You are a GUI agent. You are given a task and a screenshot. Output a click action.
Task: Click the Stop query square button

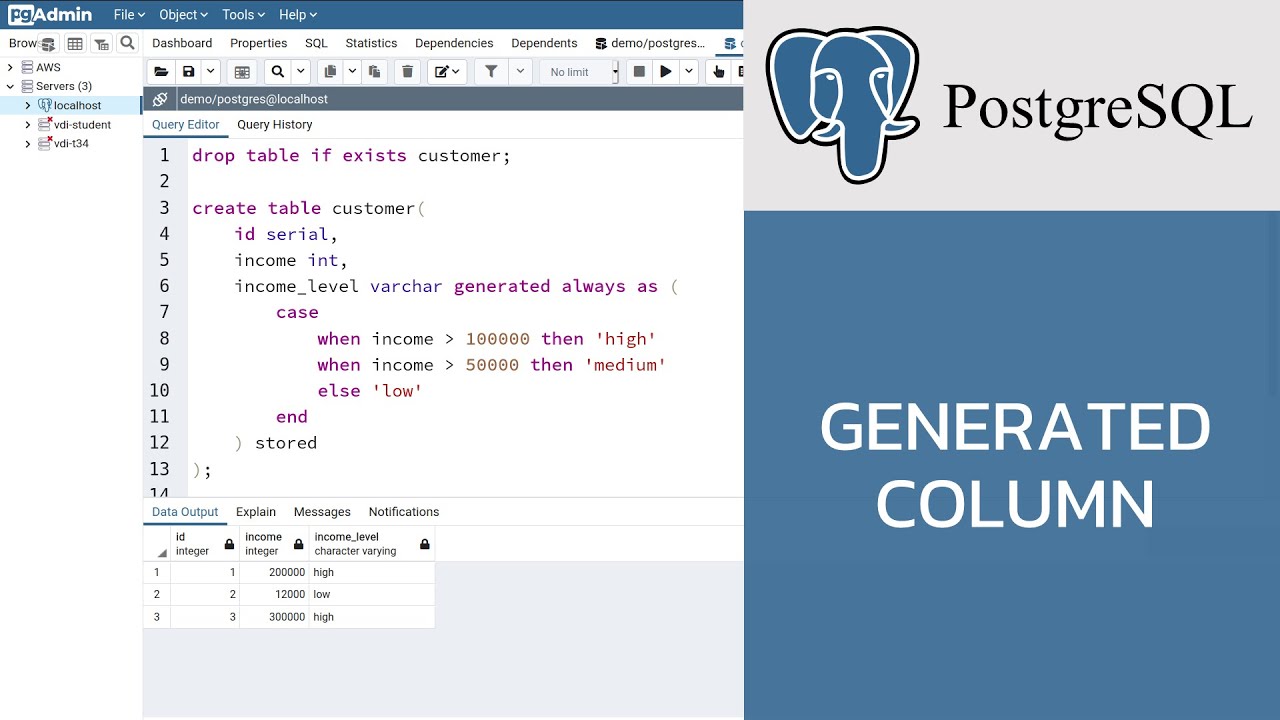(x=639, y=72)
